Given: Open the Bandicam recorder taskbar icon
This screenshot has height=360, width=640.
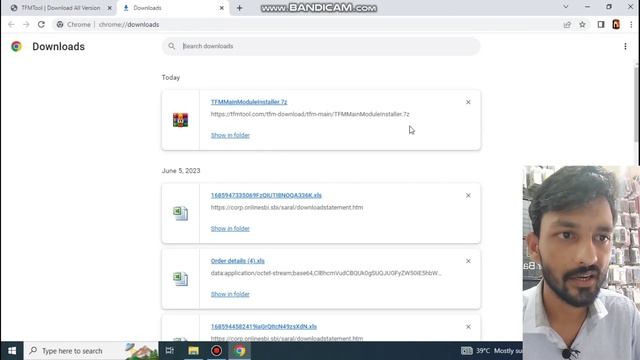Looking at the screenshot, I should (216, 351).
